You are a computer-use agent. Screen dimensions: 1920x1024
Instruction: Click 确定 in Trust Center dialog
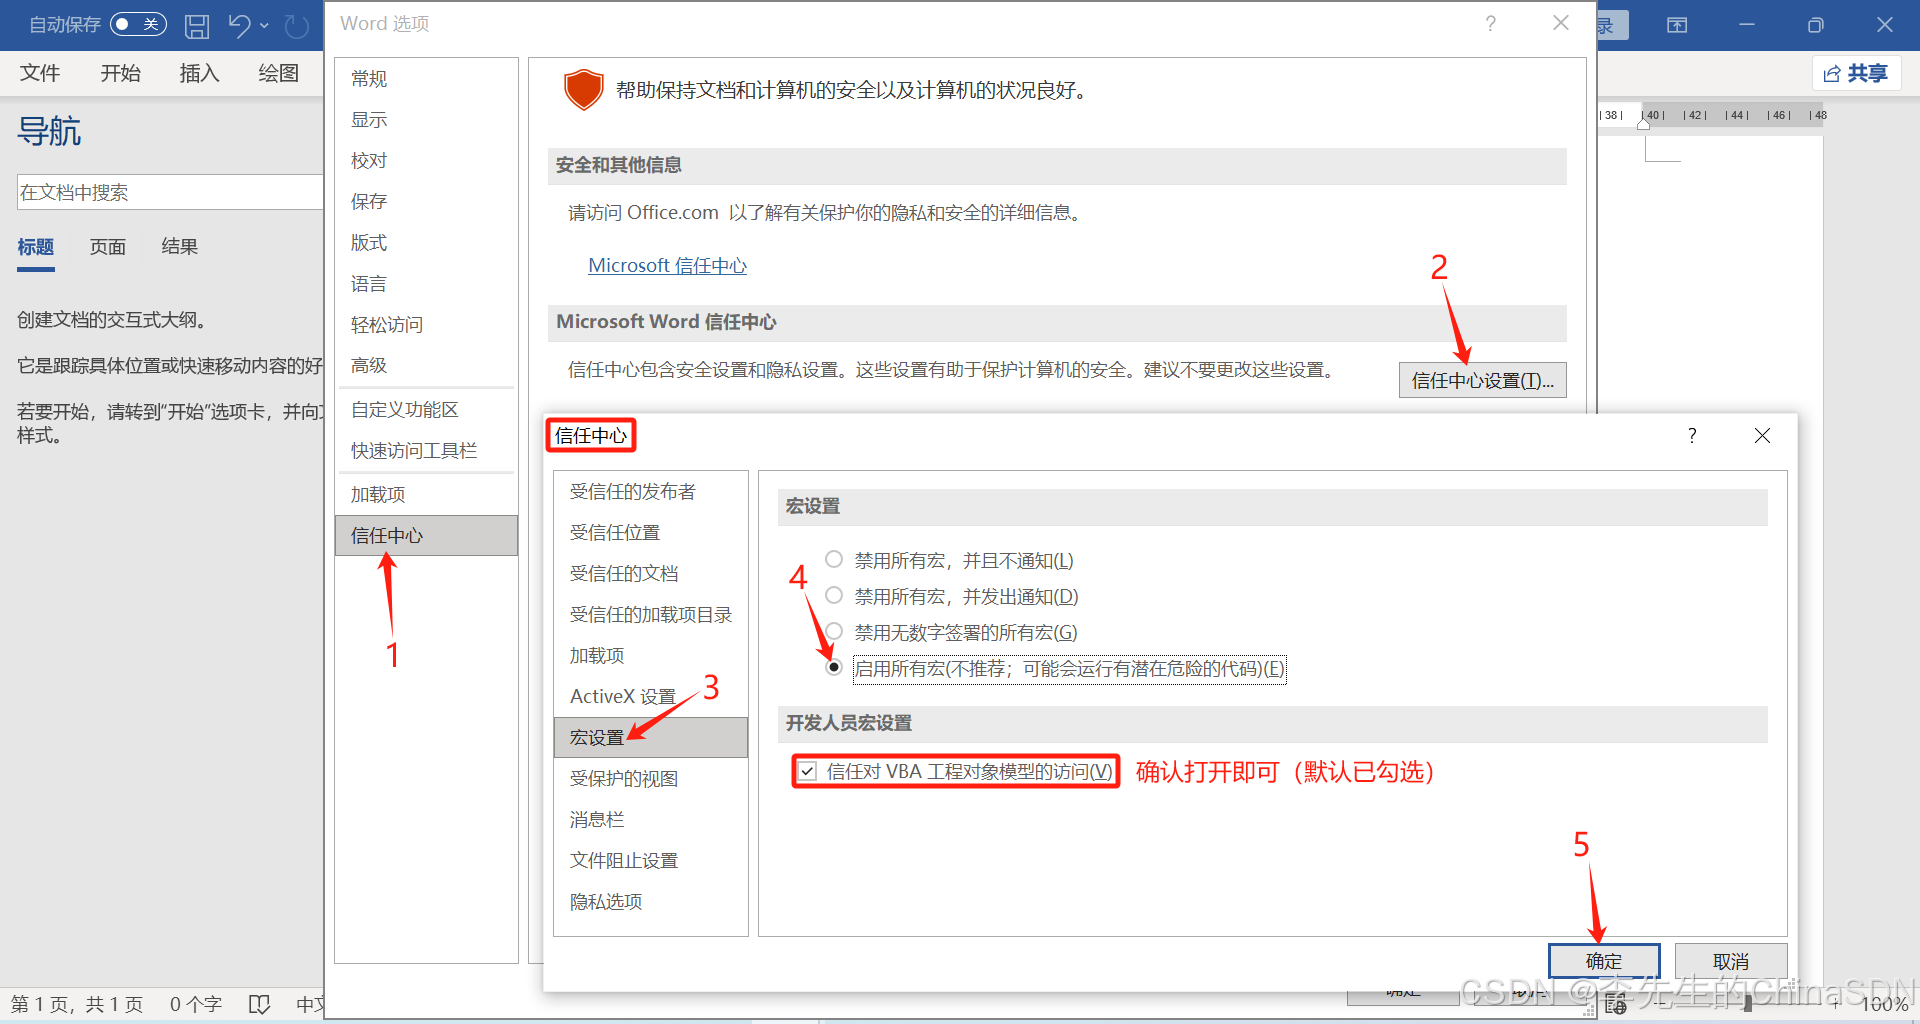[x=1604, y=961]
